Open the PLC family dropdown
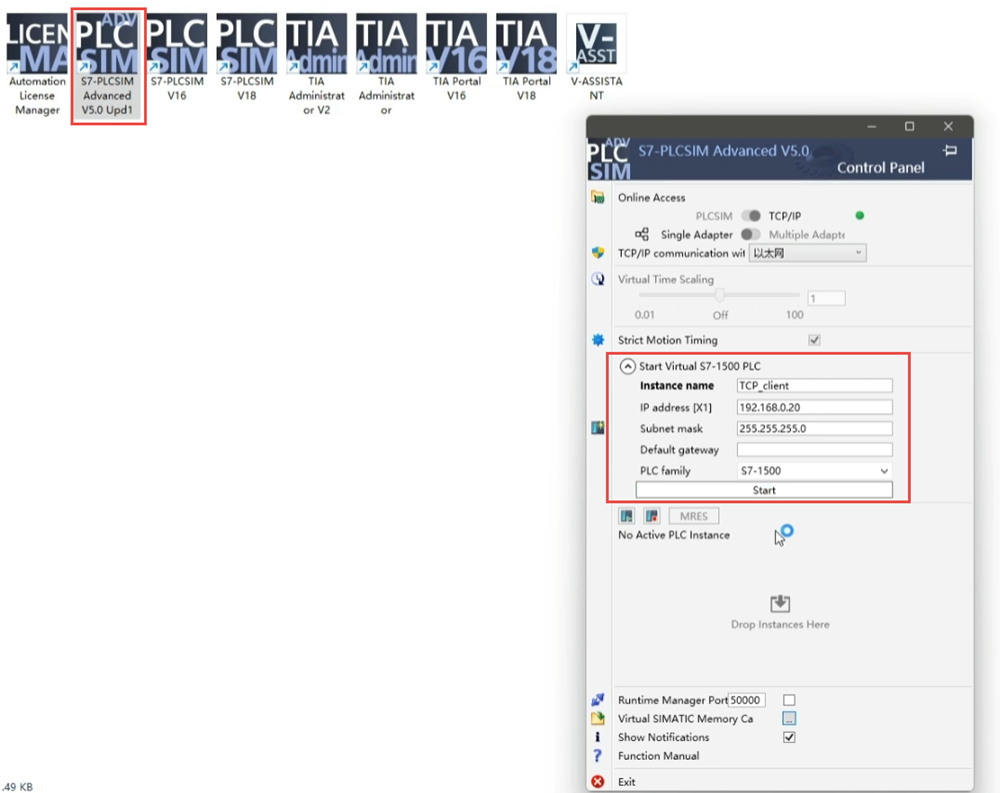 (814, 471)
